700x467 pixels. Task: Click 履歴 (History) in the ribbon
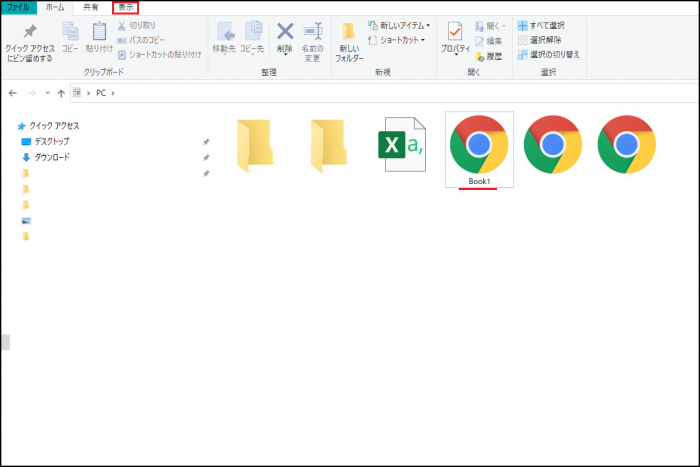pos(488,56)
